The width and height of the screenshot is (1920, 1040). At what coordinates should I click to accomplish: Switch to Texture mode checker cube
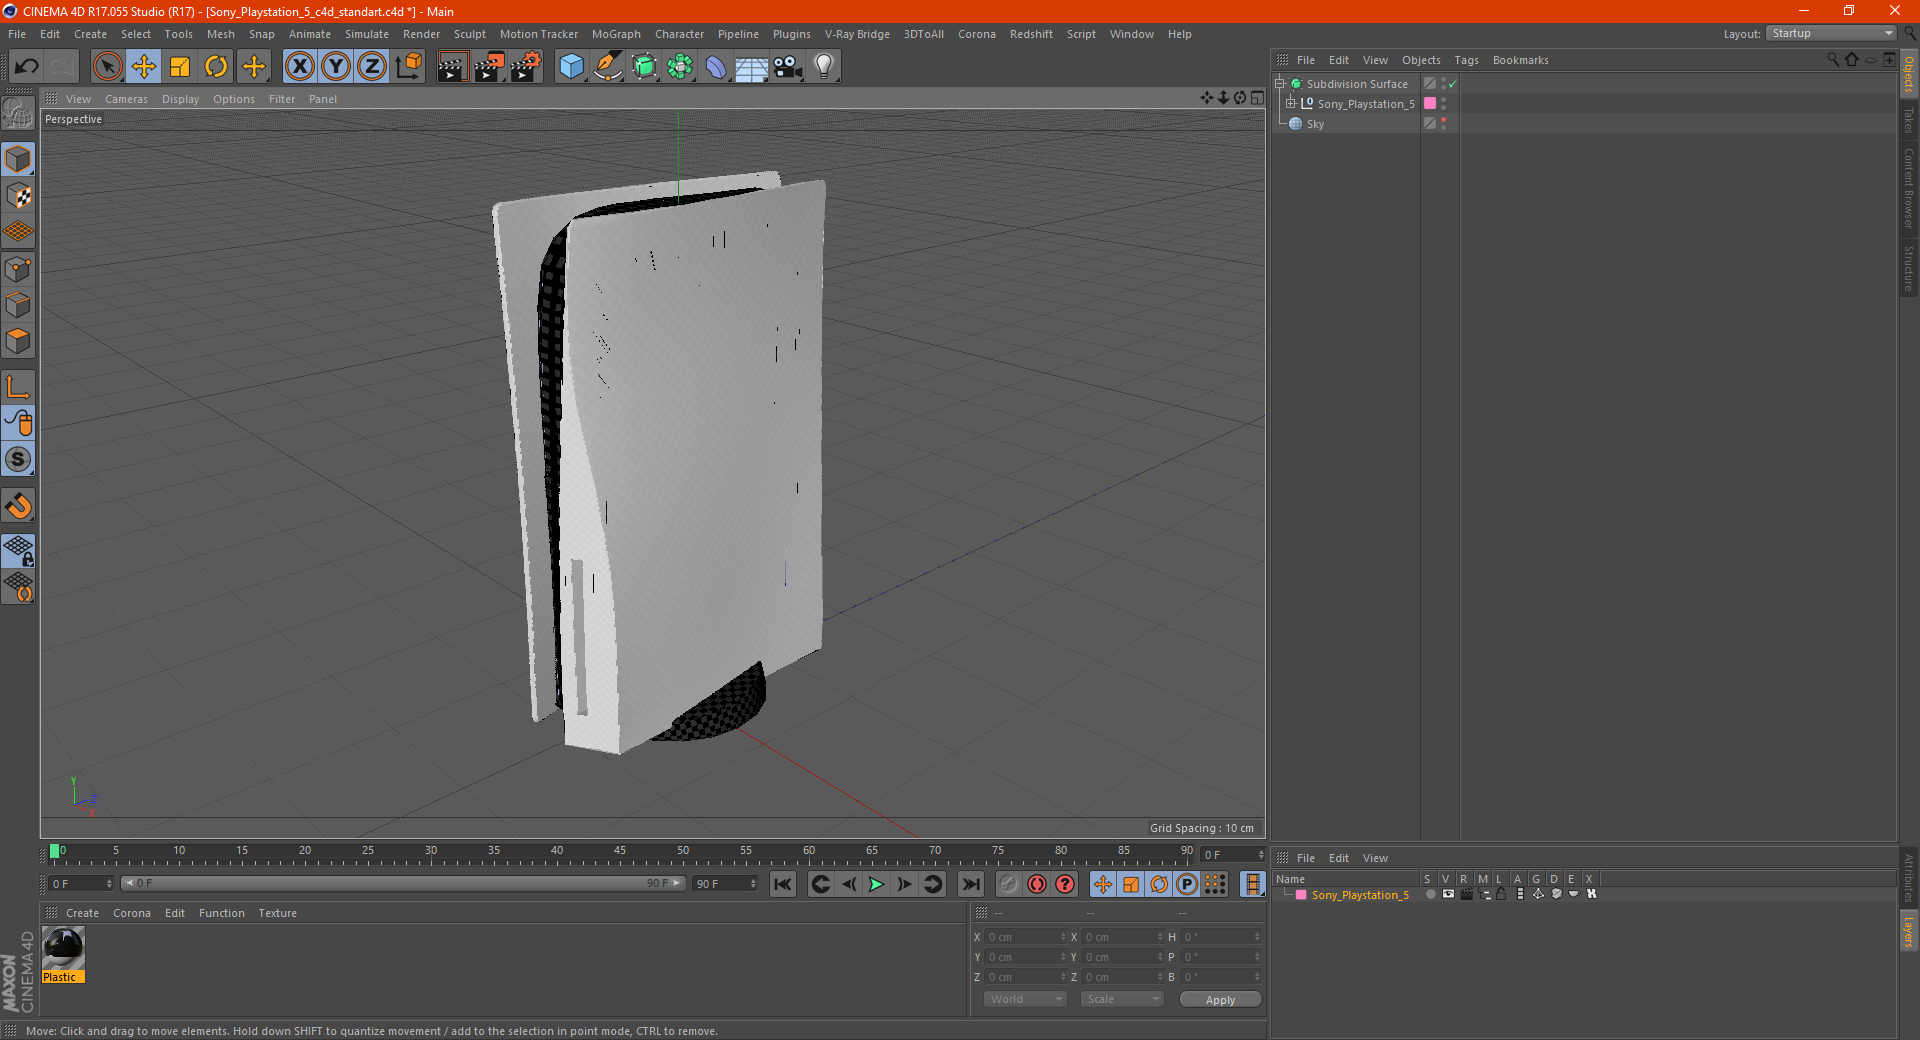[x=18, y=196]
